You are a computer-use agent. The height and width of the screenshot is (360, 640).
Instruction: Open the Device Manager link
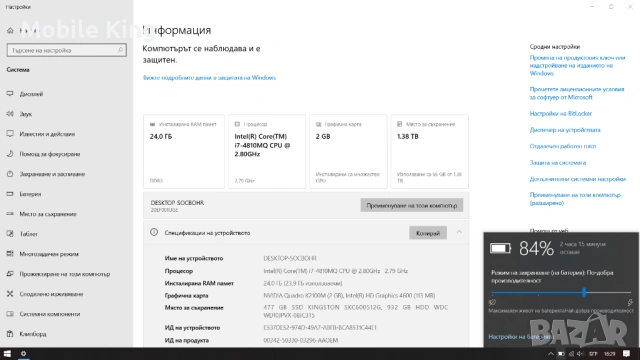(565, 130)
